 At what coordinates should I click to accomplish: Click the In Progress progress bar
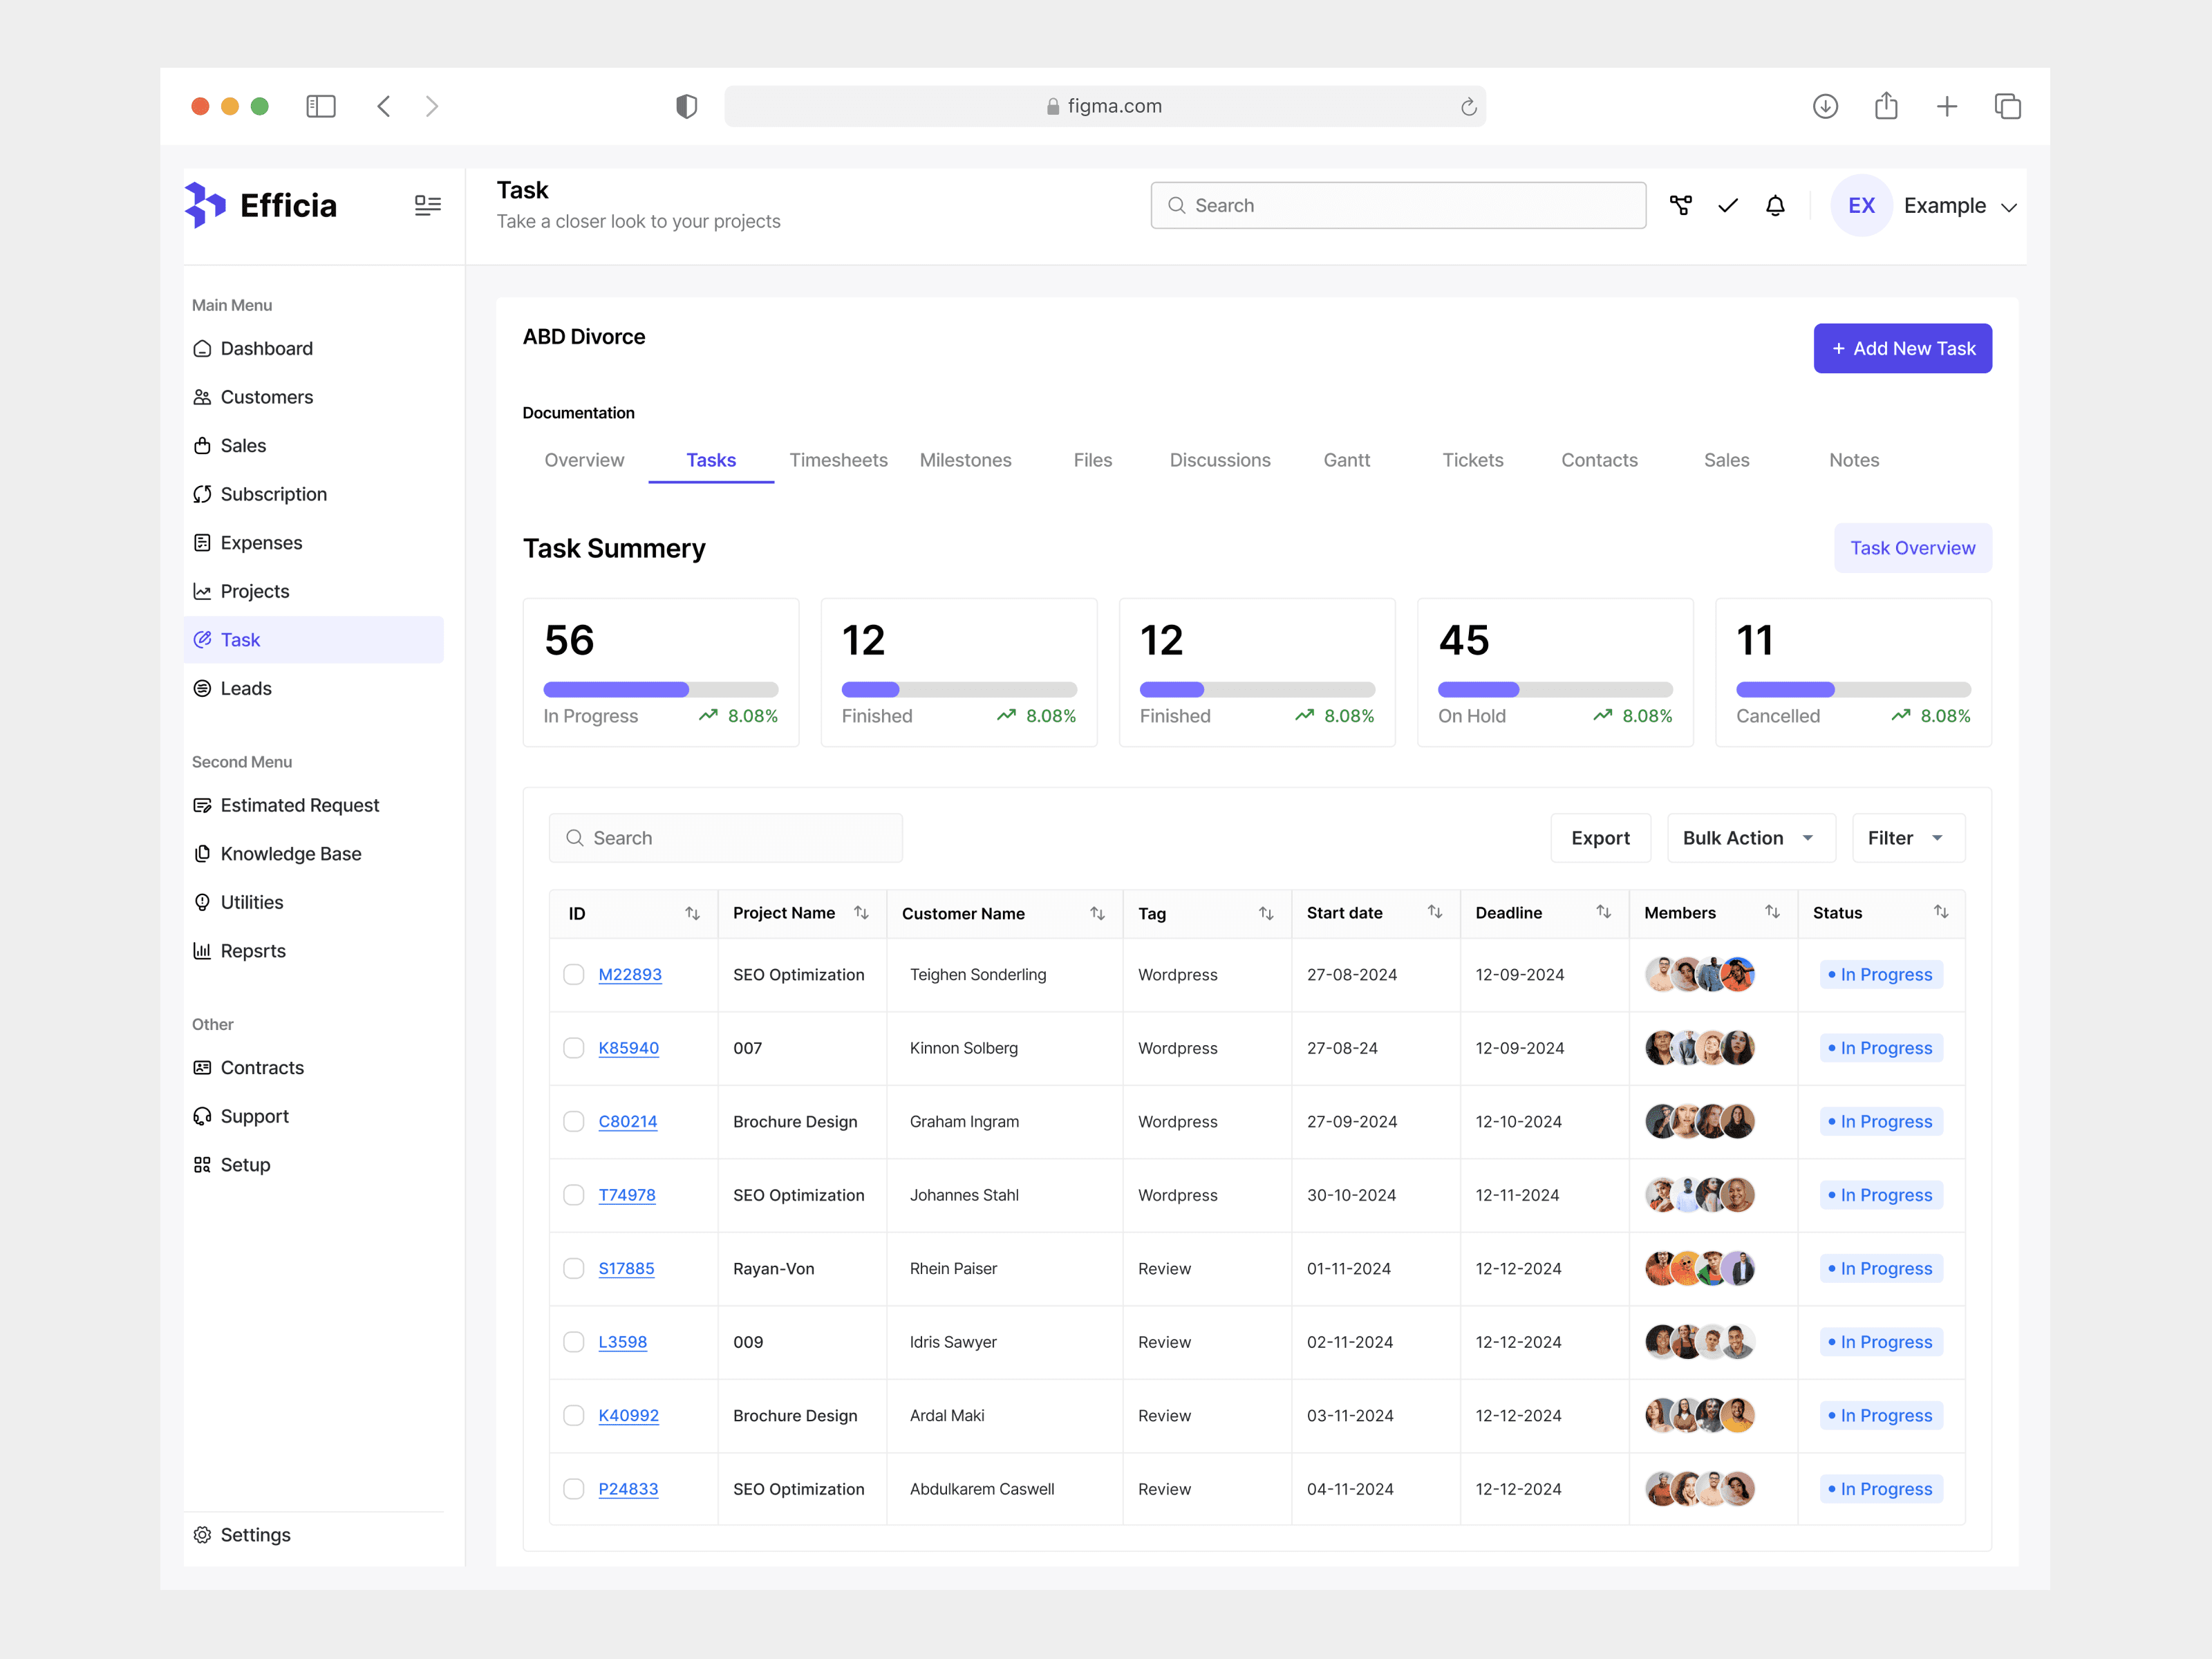[x=660, y=689]
